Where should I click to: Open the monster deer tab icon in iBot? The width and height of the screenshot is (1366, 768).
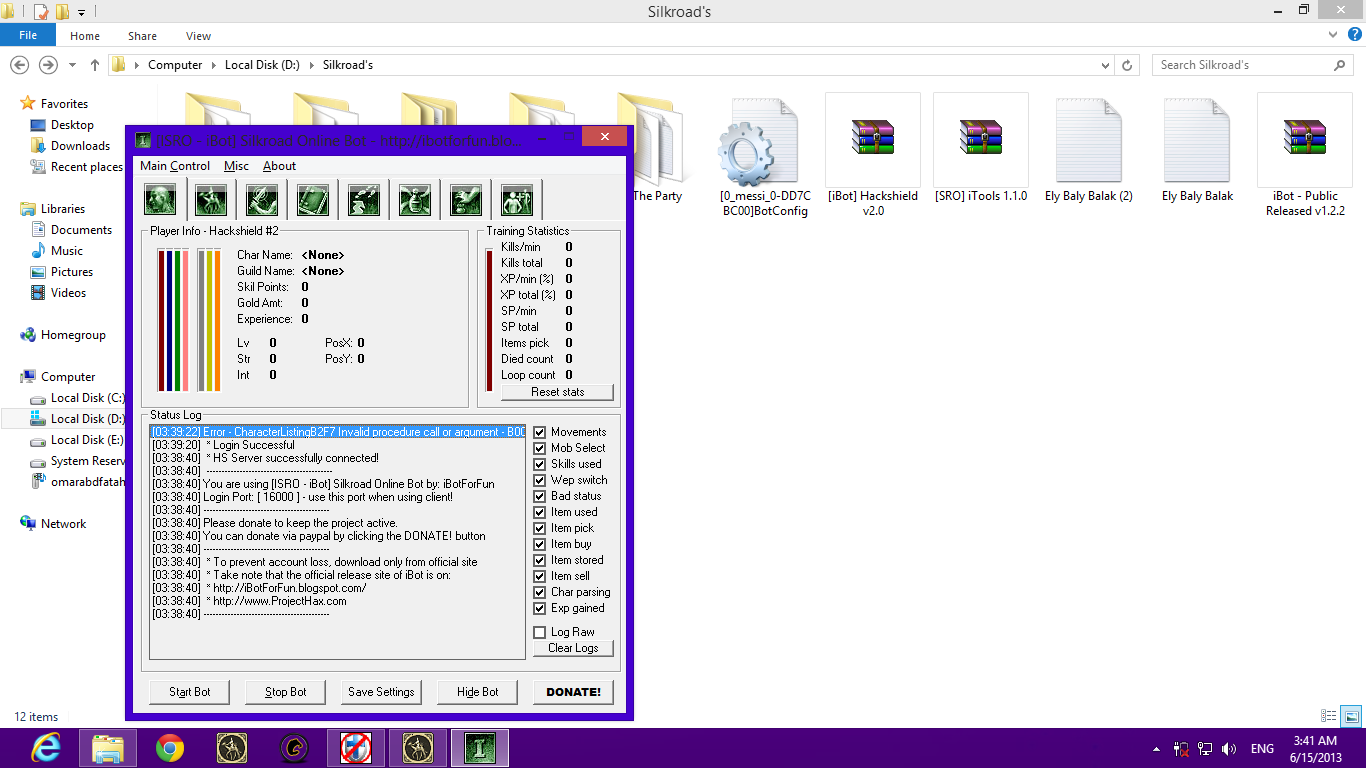(x=211, y=199)
